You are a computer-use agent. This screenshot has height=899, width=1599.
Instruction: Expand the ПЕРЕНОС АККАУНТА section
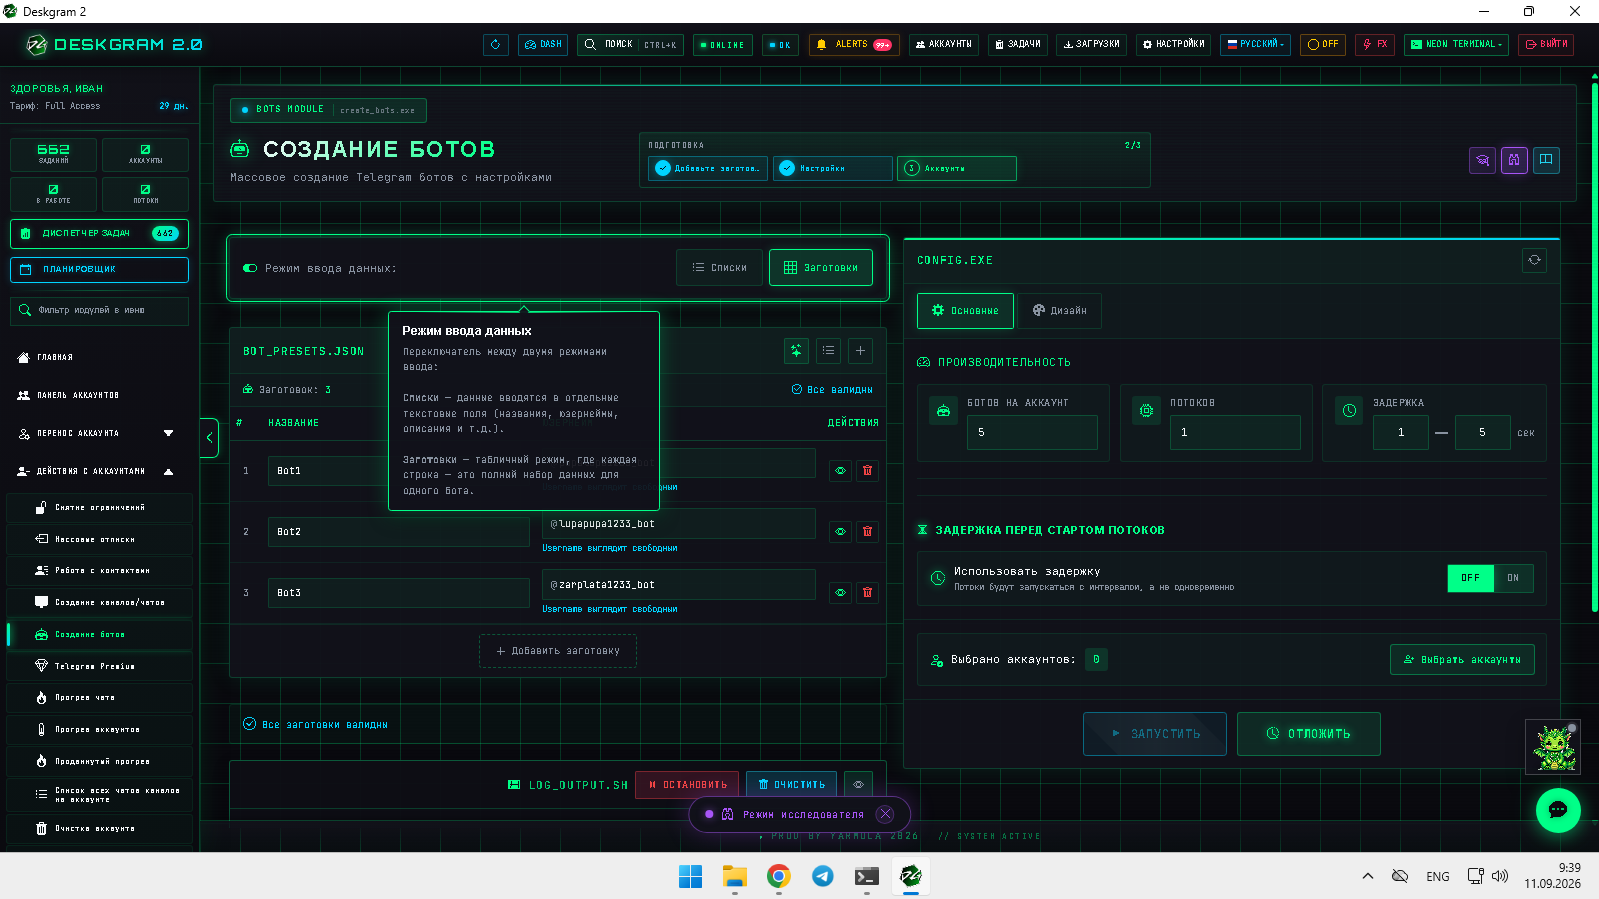[96, 434]
